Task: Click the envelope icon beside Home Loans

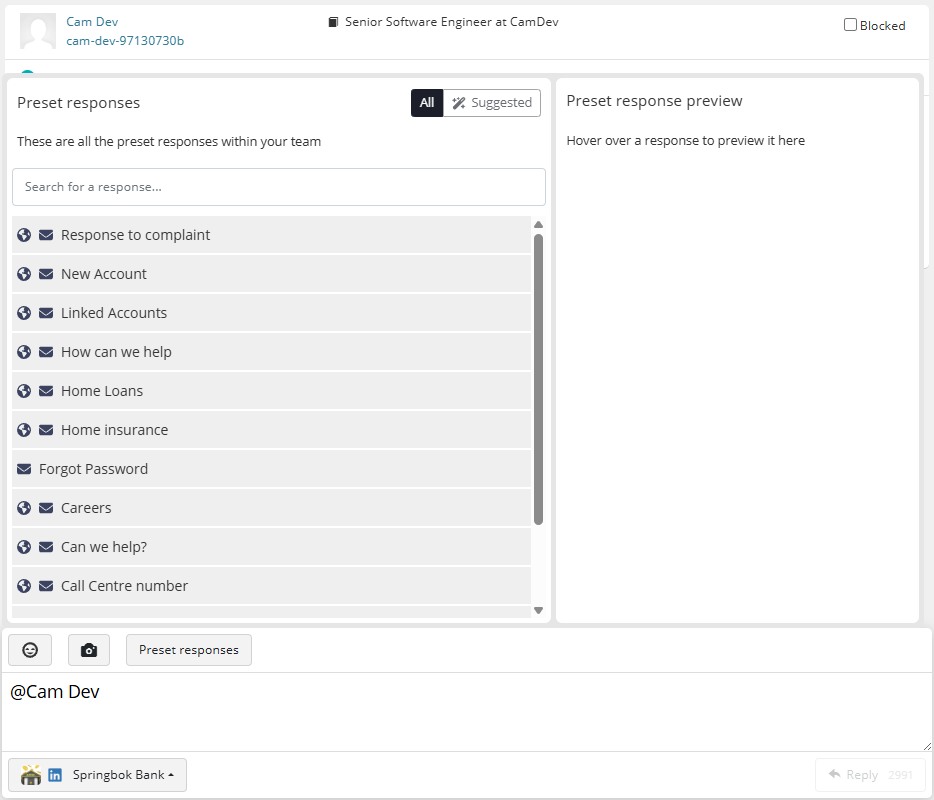Action: tap(46, 391)
